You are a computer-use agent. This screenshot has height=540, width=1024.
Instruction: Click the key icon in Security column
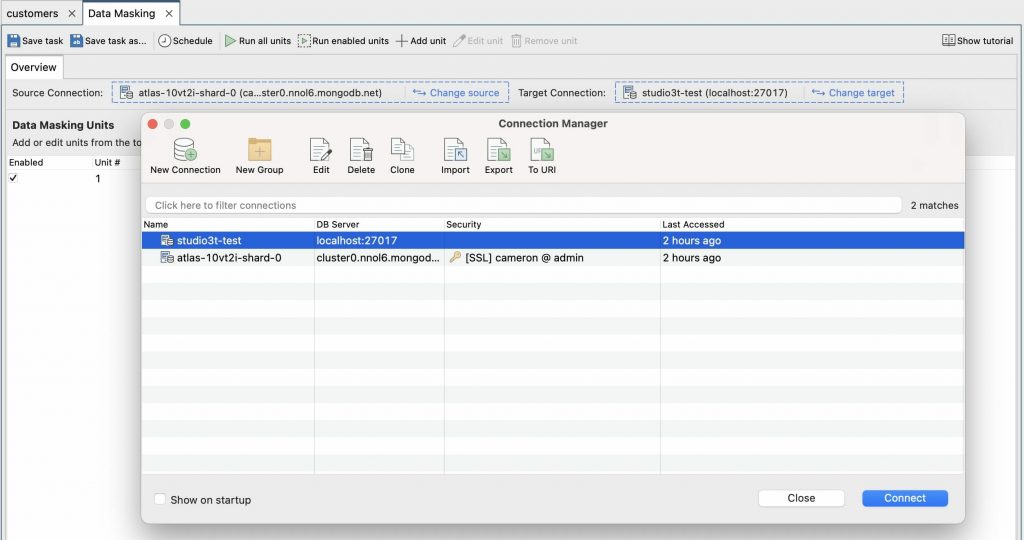(x=455, y=257)
